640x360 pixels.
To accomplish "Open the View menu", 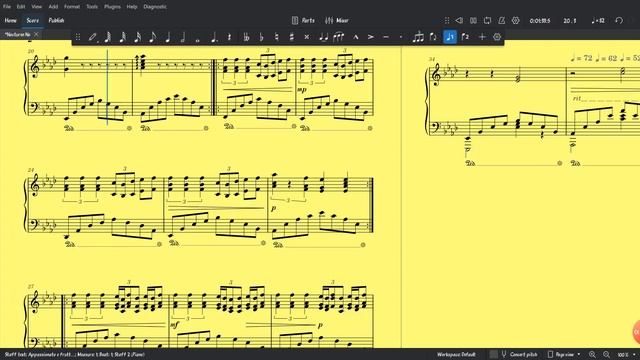I will point(37,7).
